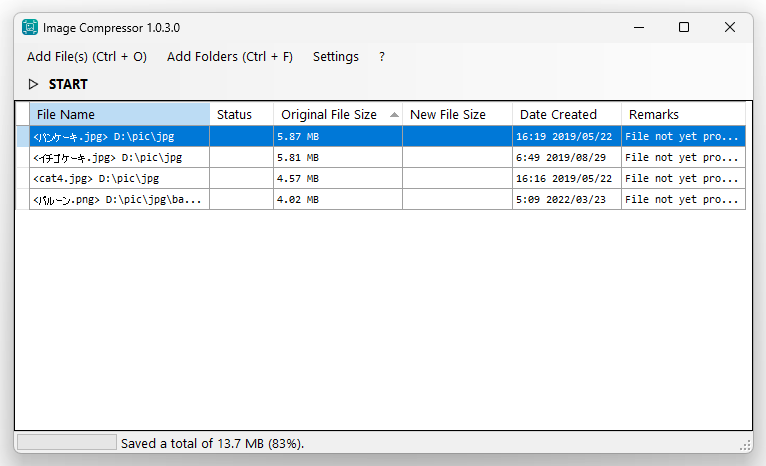Viewport: 766px width, 466px height.
Task: Click the resize grip in status bar
Action: click(x=745, y=445)
